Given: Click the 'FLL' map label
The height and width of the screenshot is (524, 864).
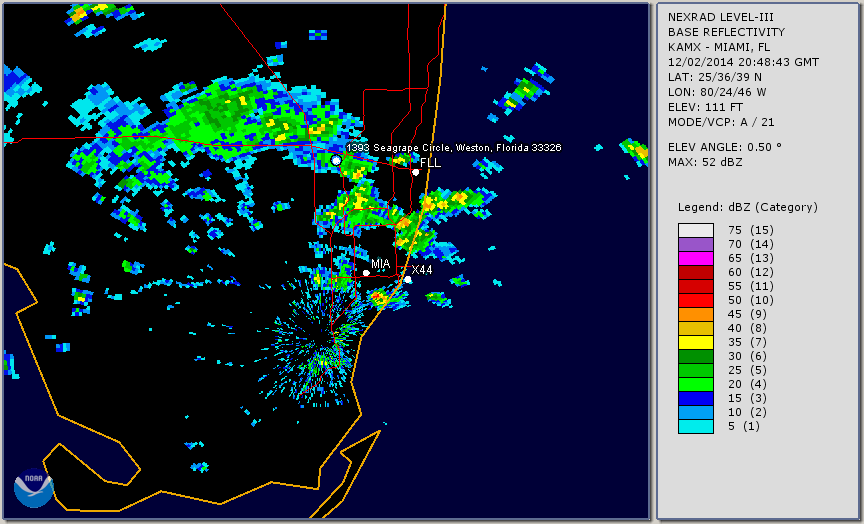Looking at the screenshot, I should (430, 163).
